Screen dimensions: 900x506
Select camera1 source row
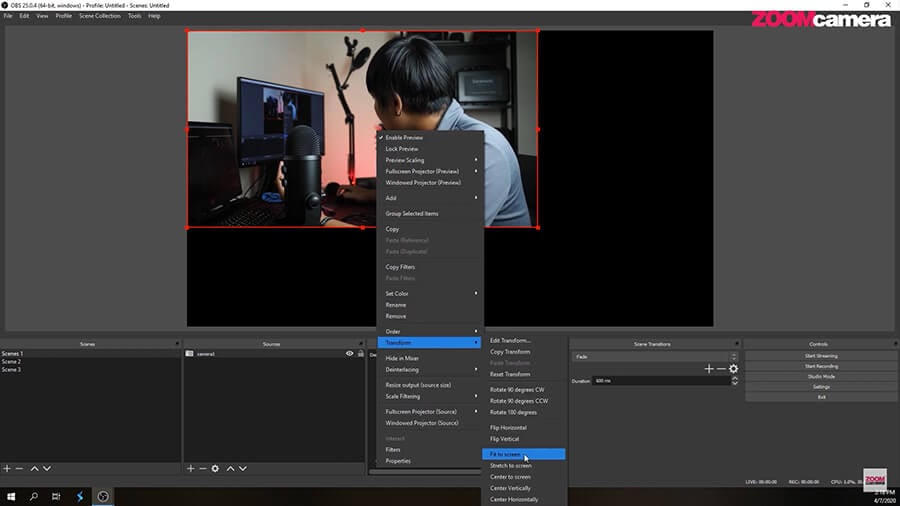coord(274,354)
